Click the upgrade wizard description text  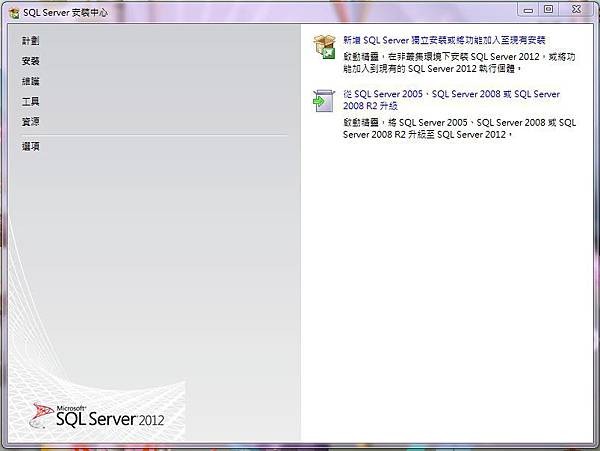[459, 129]
